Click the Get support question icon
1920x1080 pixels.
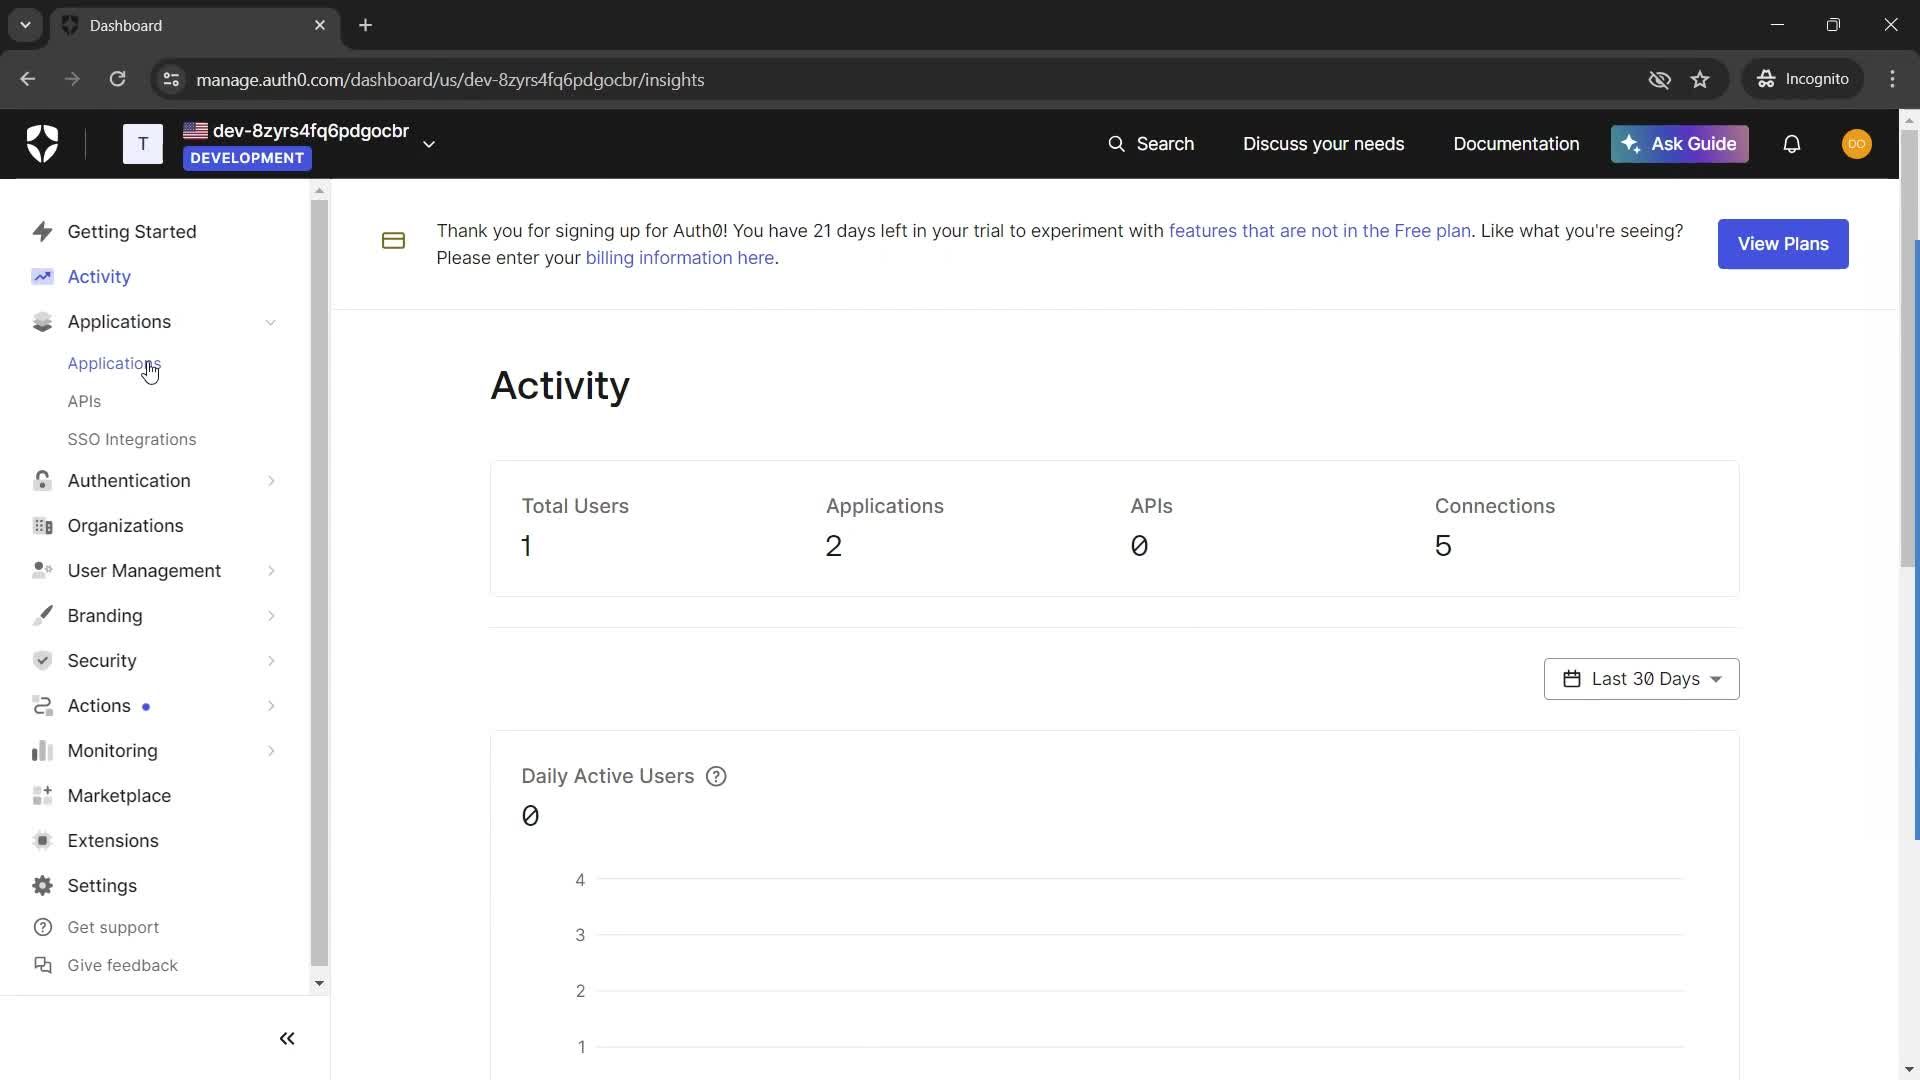(42, 928)
